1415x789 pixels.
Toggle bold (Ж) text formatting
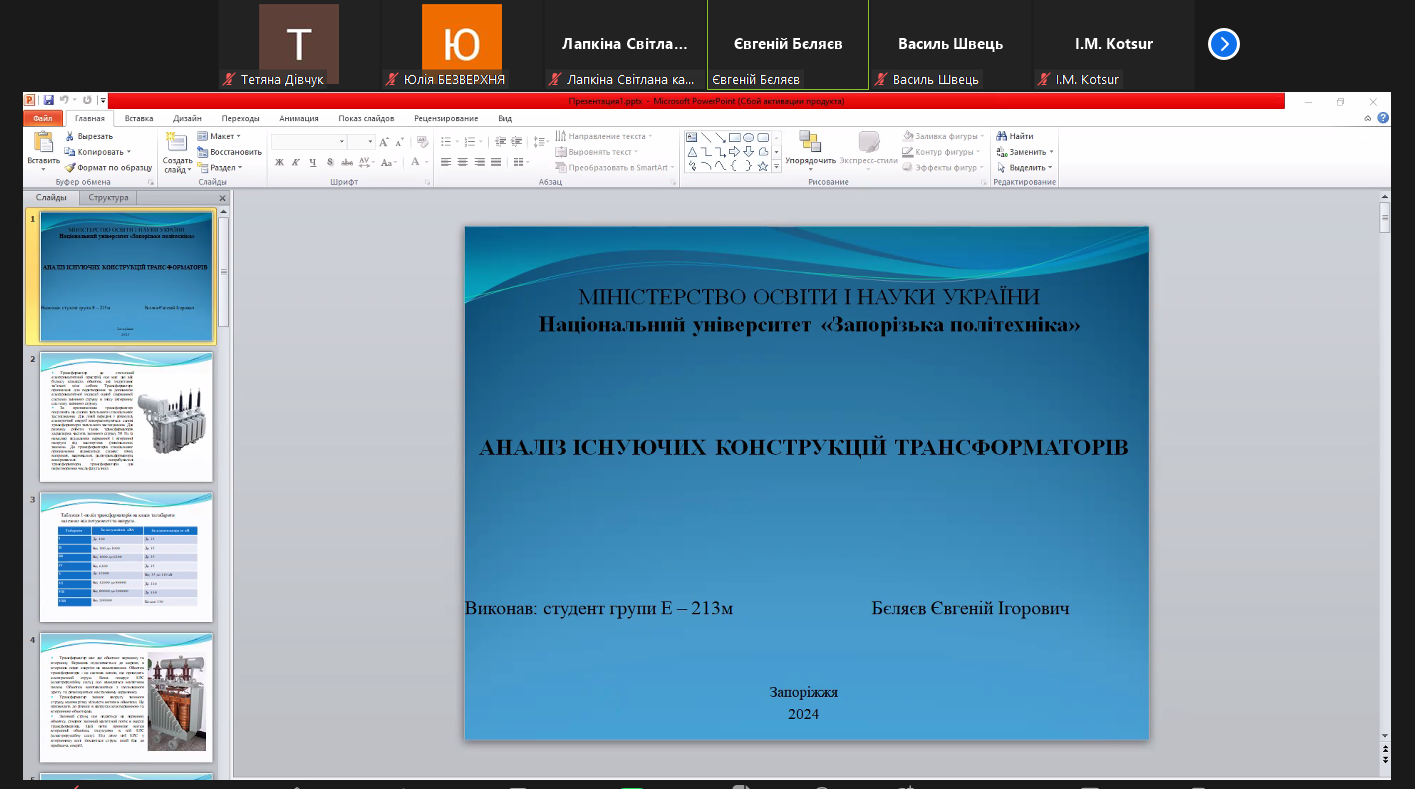pyautogui.click(x=280, y=162)
